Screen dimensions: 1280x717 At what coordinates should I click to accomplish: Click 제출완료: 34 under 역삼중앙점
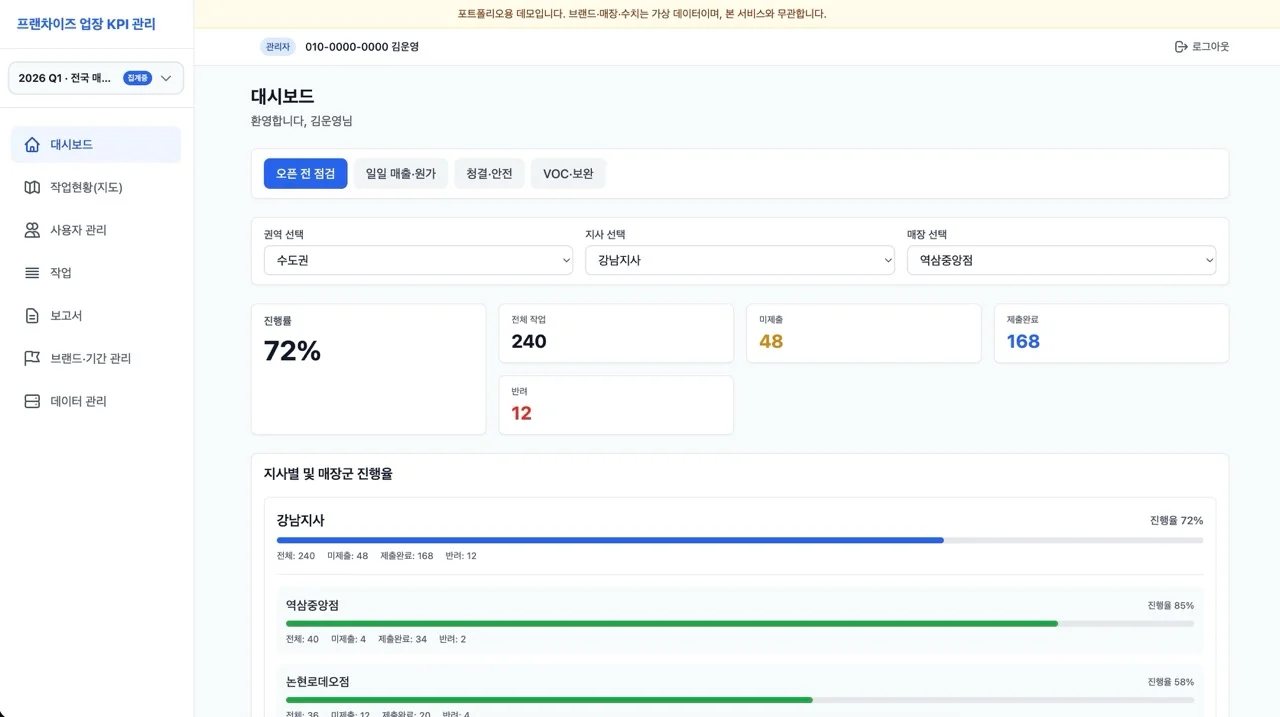402,639
